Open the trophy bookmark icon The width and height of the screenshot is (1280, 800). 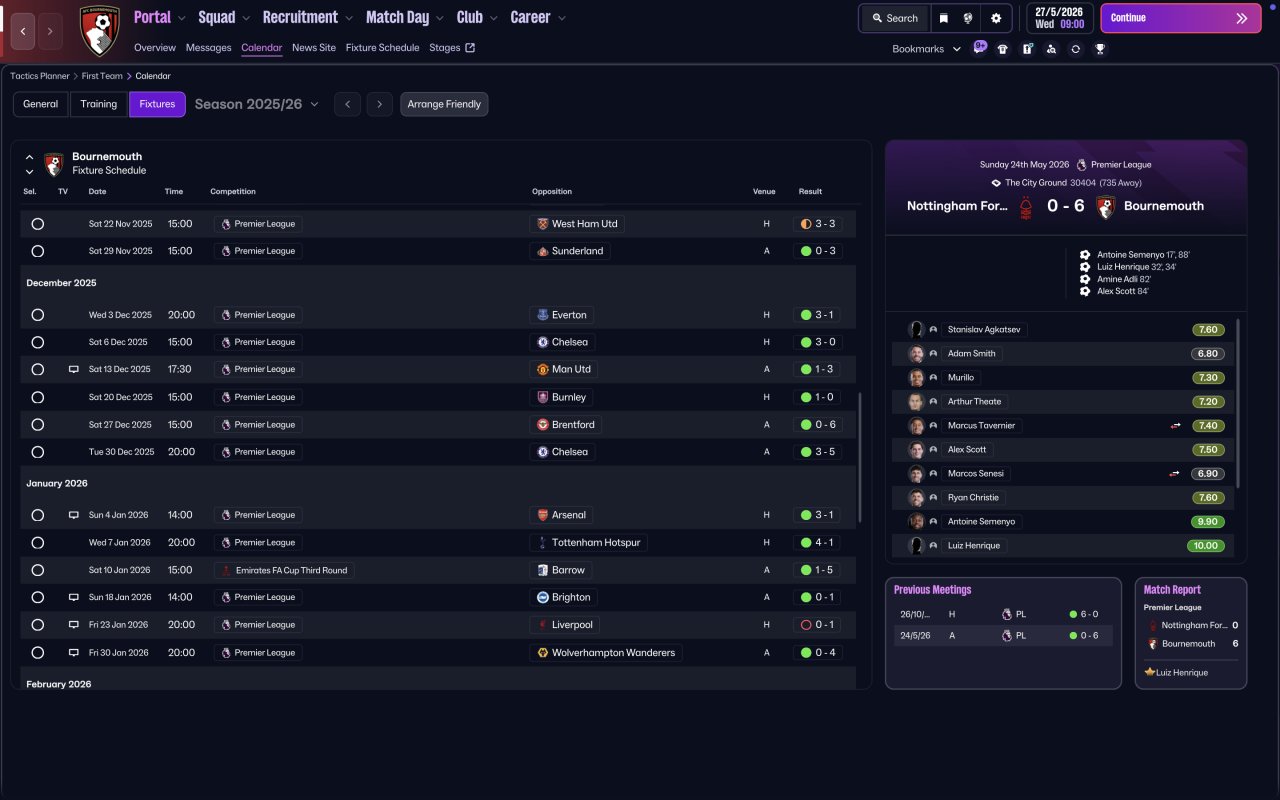[x=1100, y=49]
